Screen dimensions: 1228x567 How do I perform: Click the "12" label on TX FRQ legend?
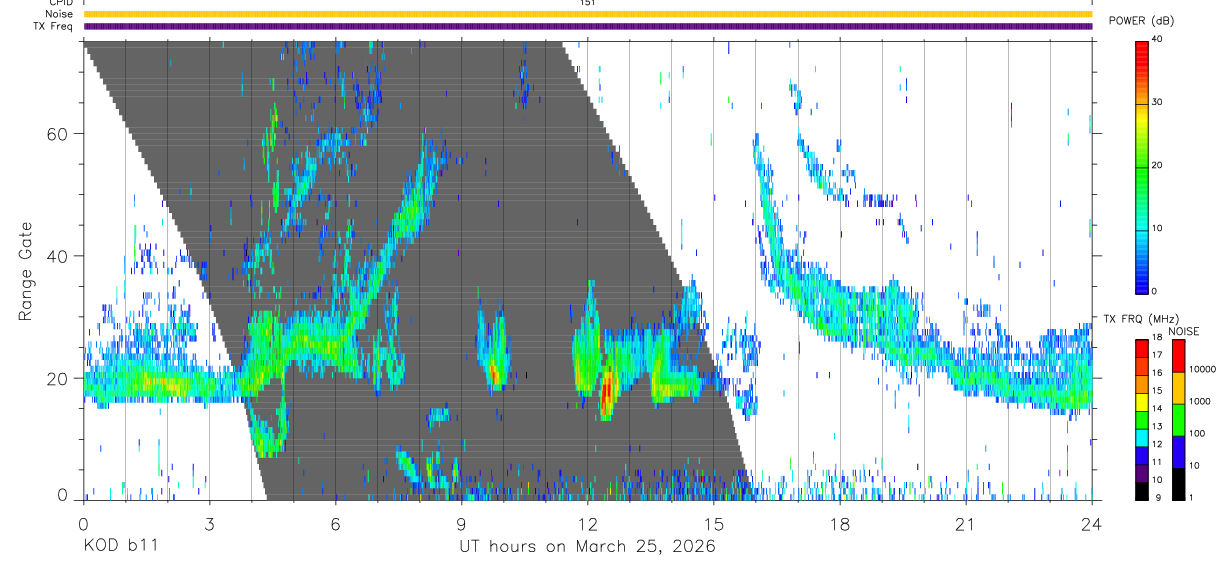(1157, 444)
